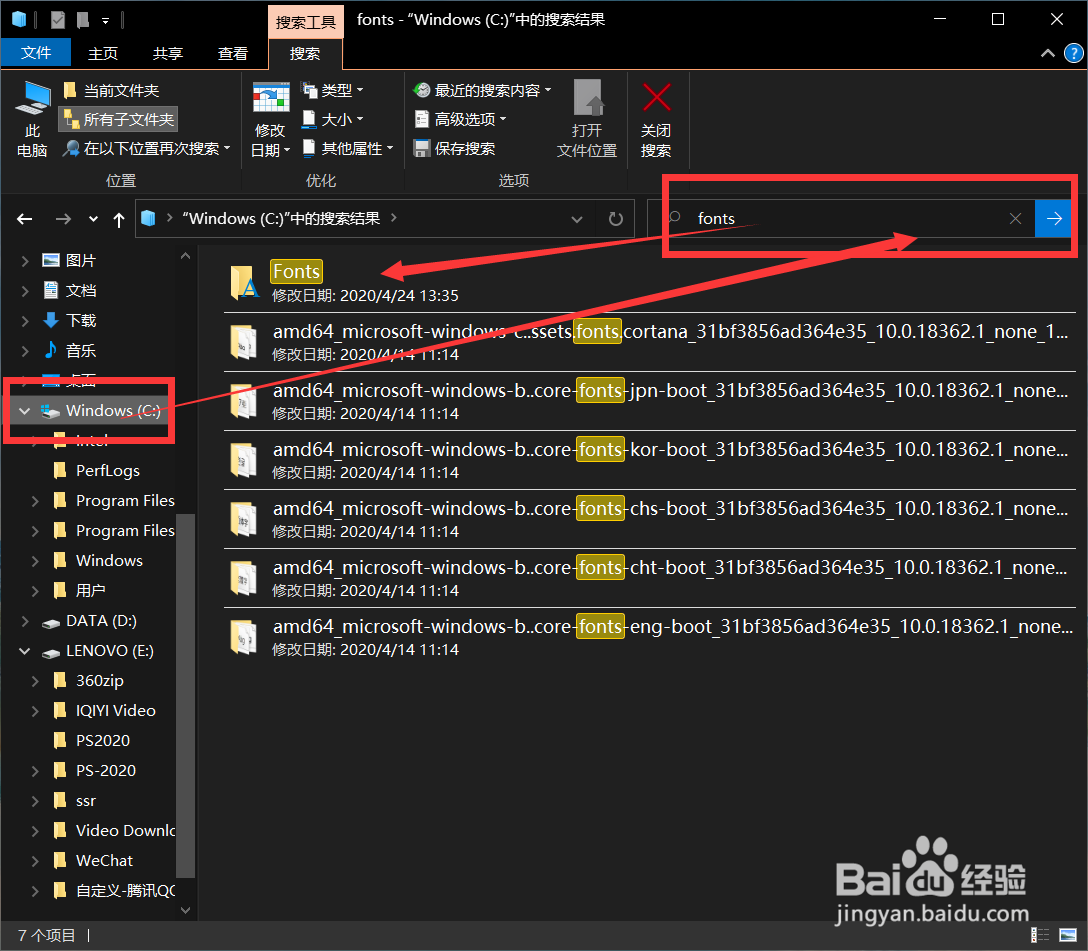Screen dimensions: 1088x951
Task: Select ssr folder in tree
Action: 75,800
